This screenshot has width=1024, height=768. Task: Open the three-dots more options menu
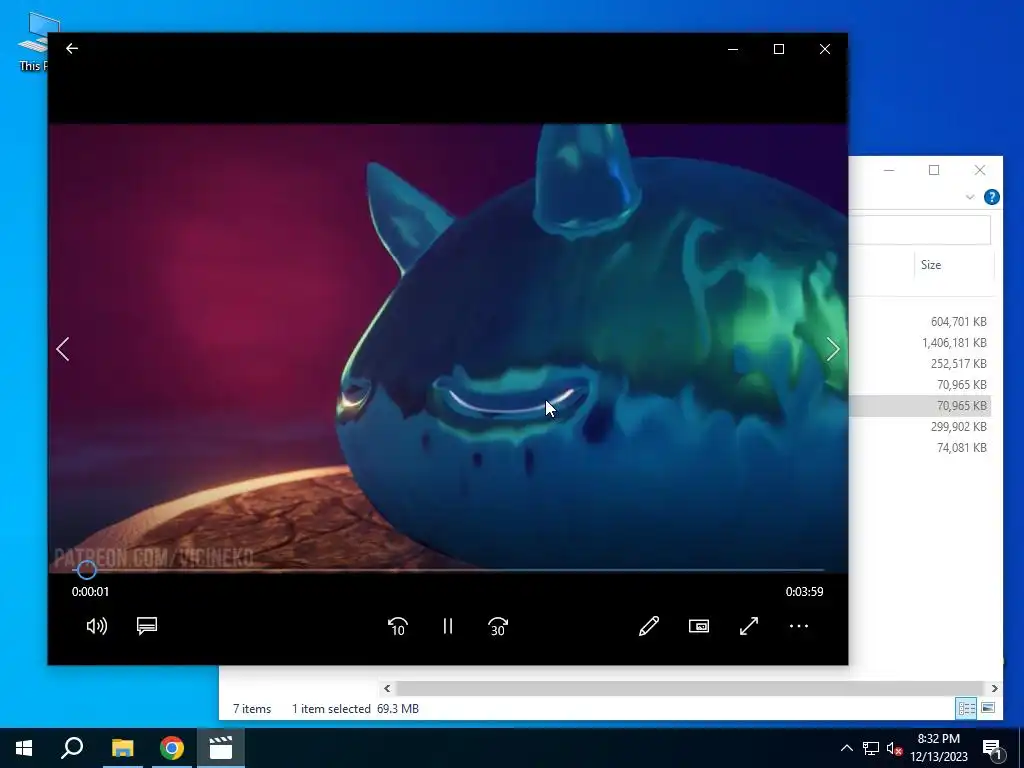point(799,626)
